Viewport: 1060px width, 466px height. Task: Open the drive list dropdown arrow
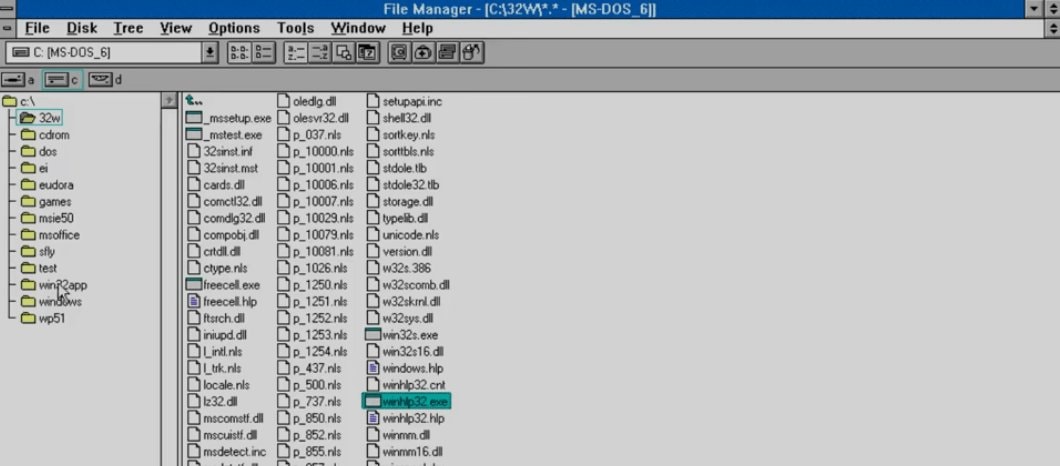(x=210, y=53)
